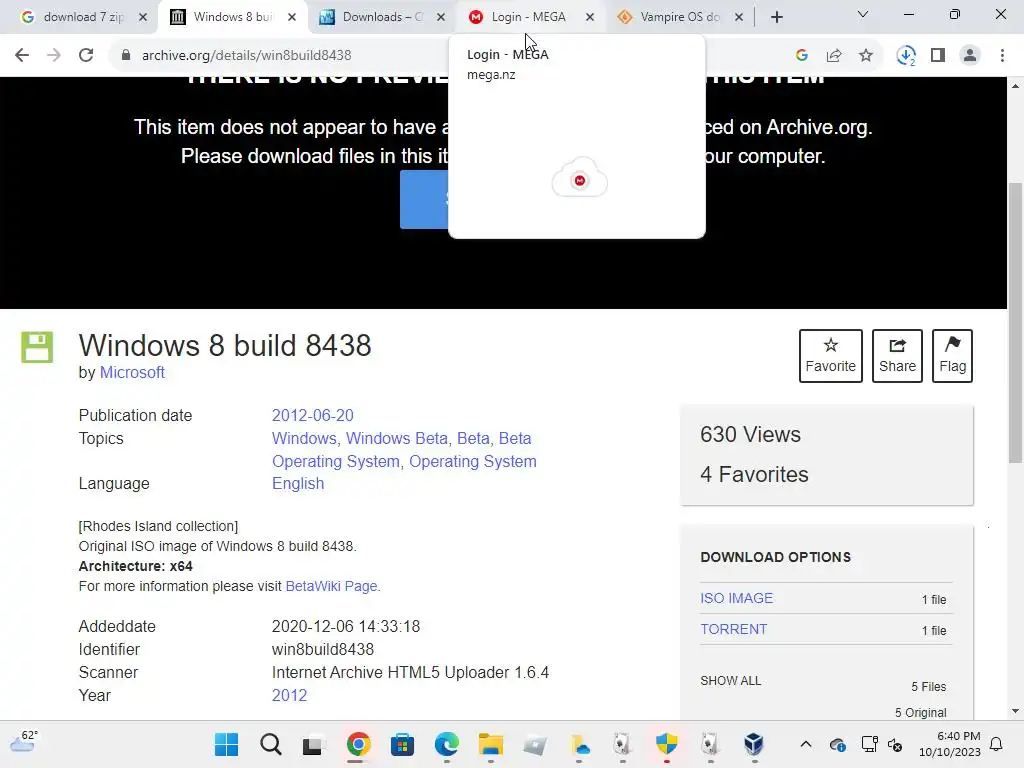Open Chrome downloads indicator
This screenshot has height=768, width=1024.
click(x=906, y=56)
